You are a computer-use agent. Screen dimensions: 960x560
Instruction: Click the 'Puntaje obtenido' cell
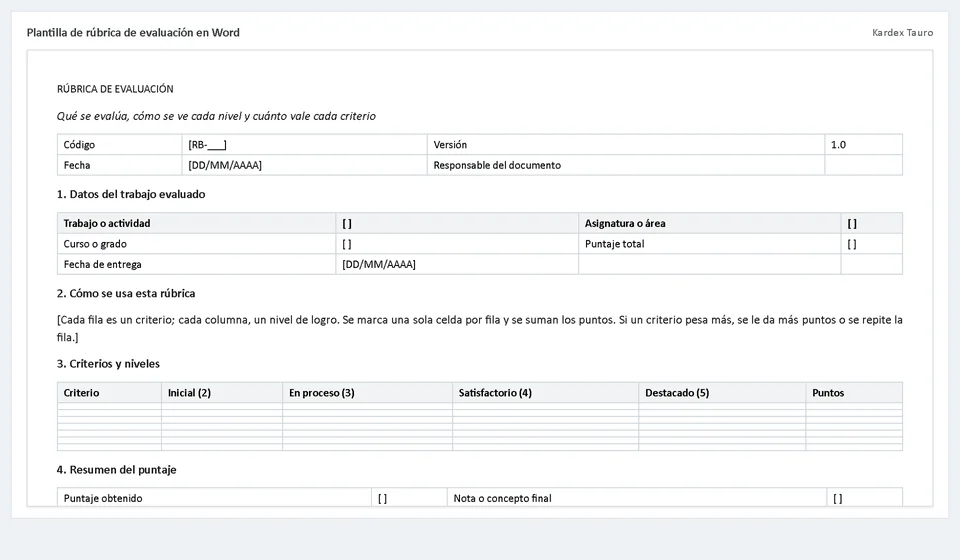[214, 498]
